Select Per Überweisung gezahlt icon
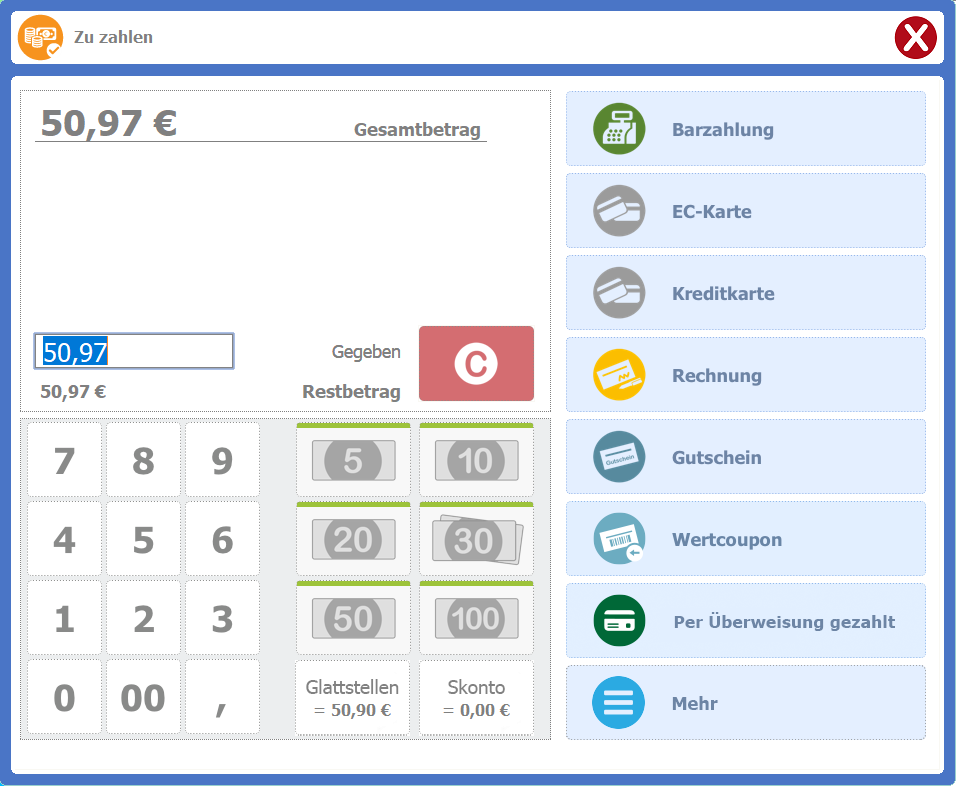959x786 pixels. click(x=619, y=621)
